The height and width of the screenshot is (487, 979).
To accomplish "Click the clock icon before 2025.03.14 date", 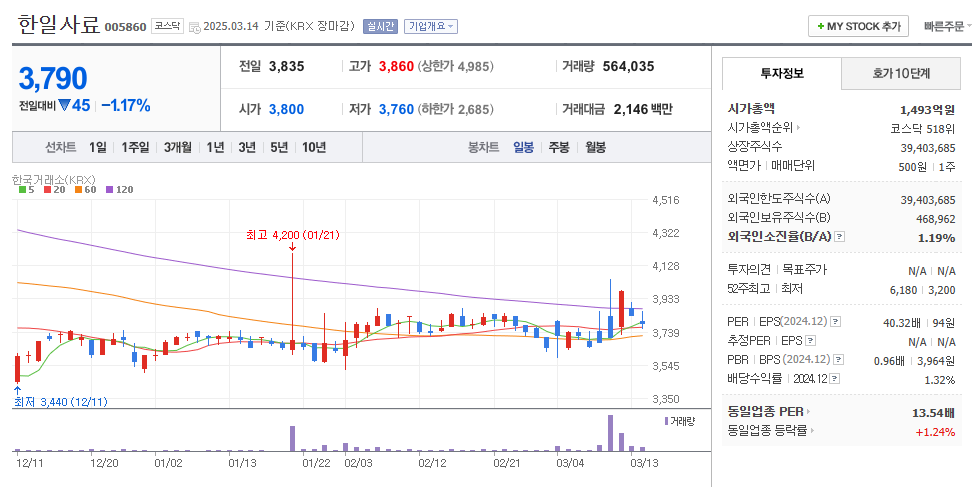I will [x=195, y=27].
